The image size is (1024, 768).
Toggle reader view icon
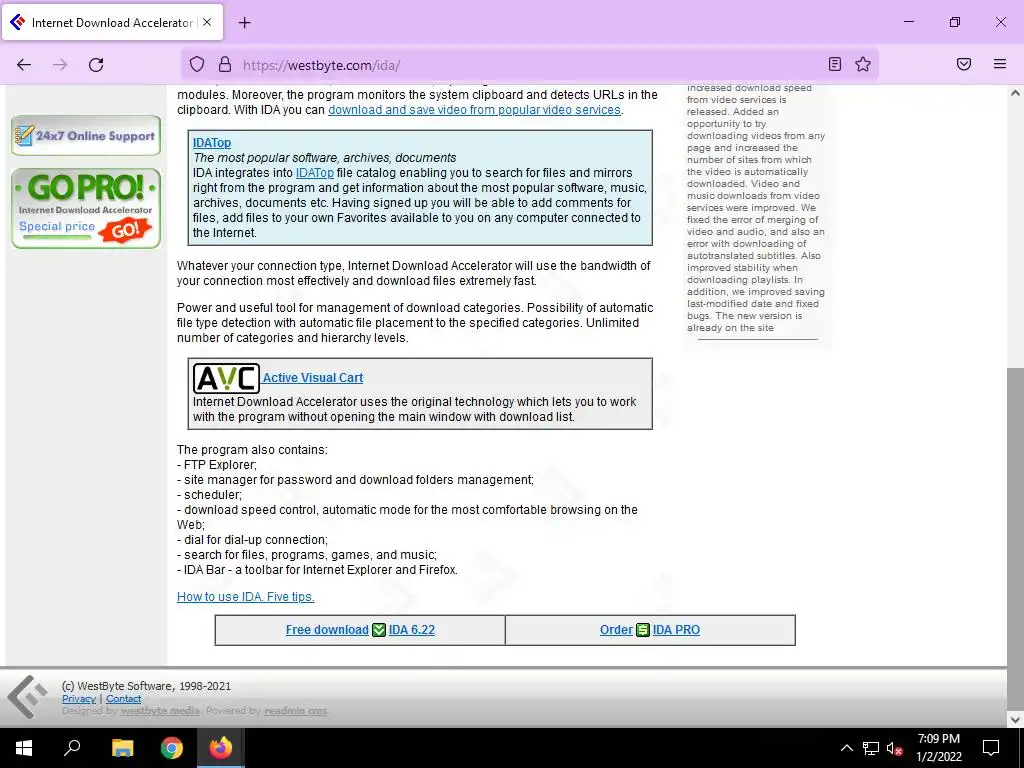(835, 64)
